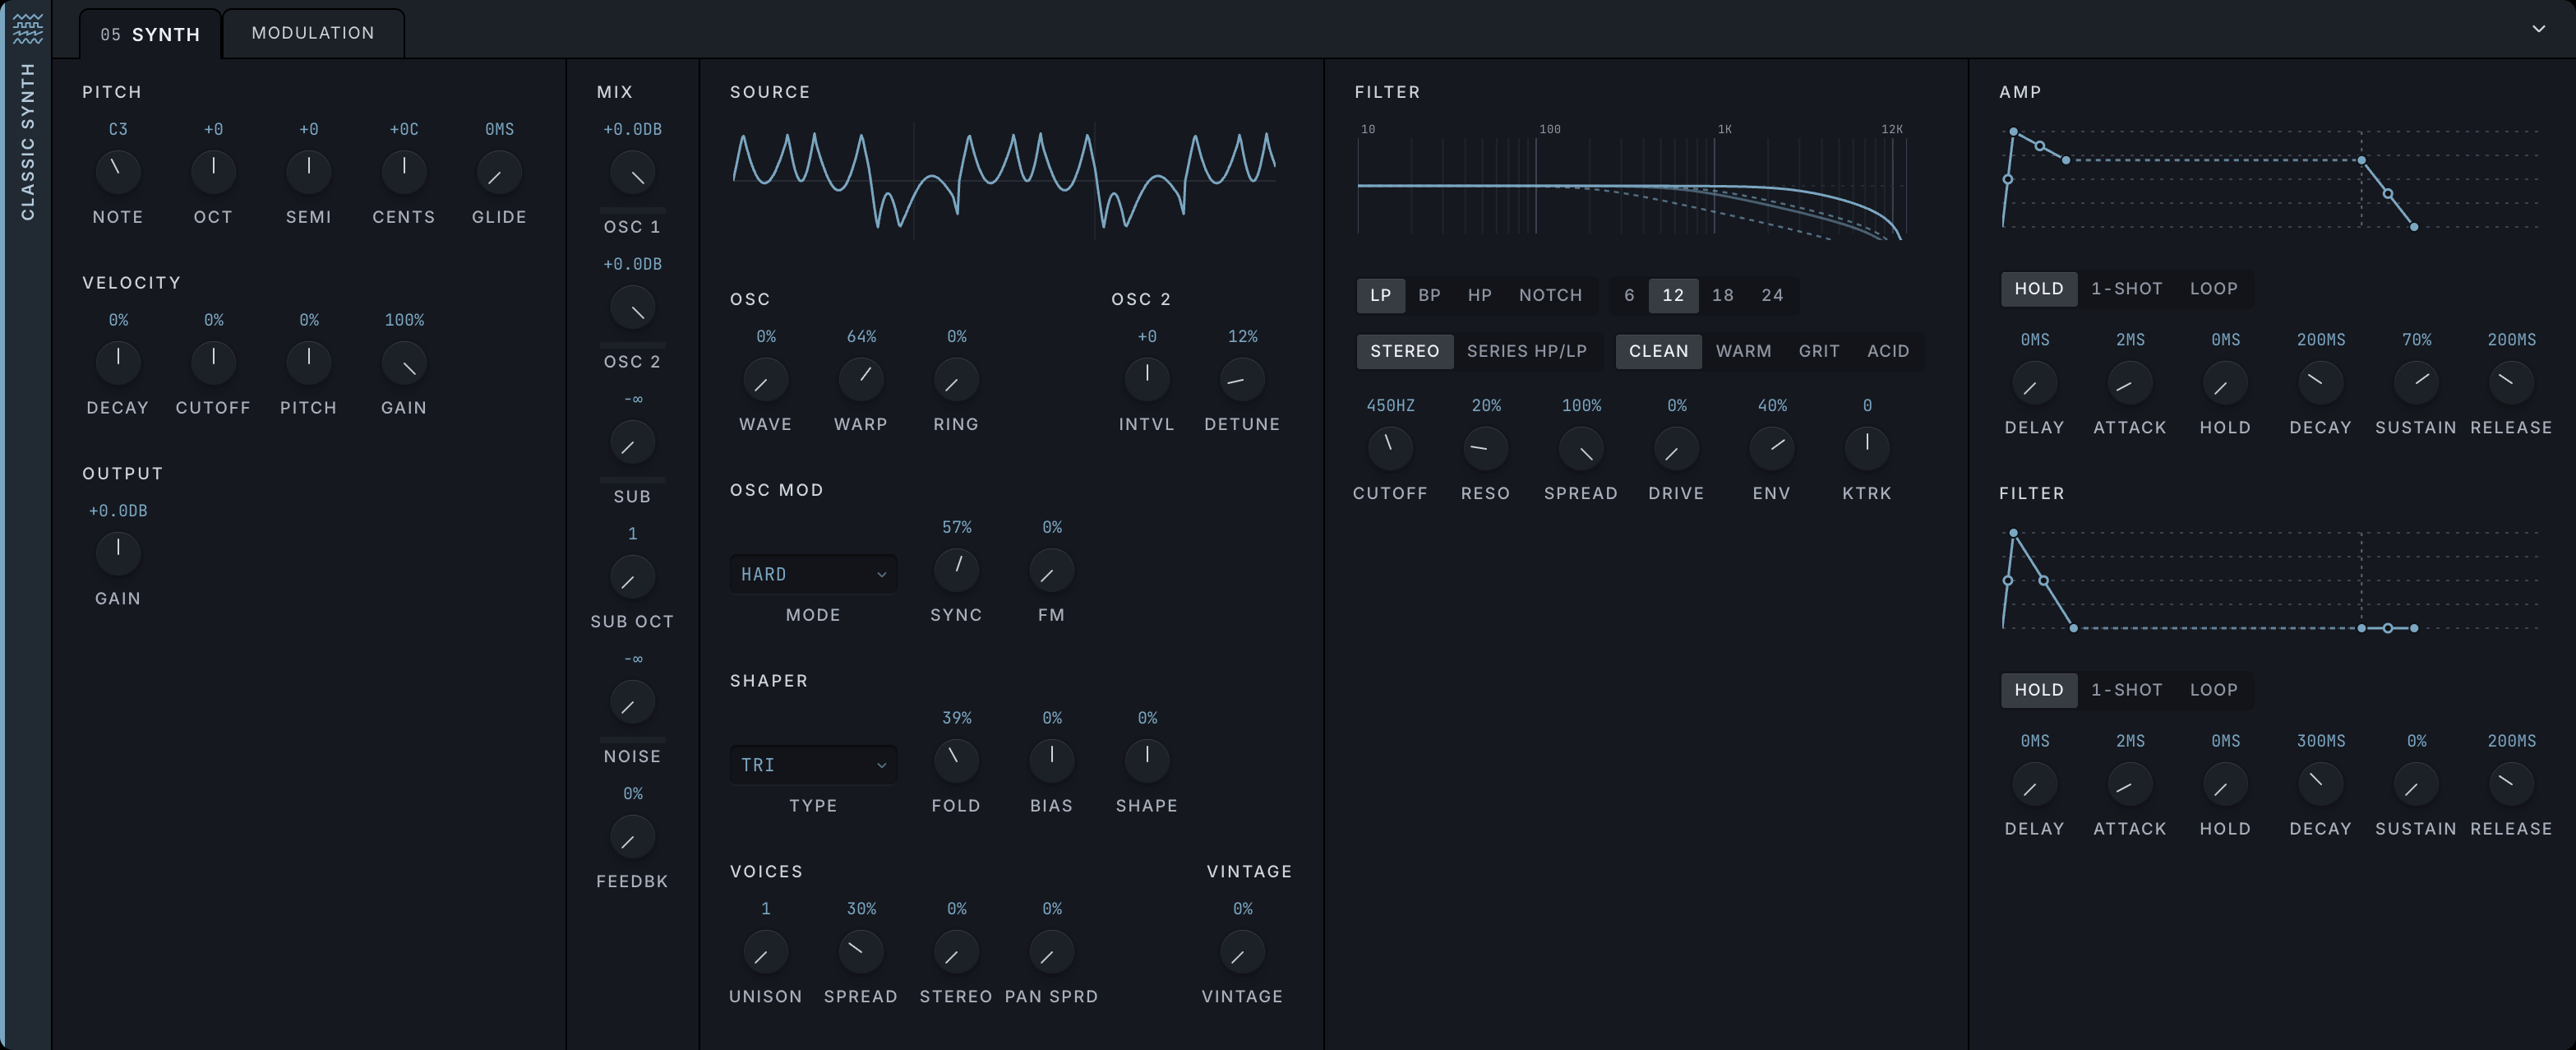
Task: Click the Source waveform display
Action: [x=1004, y=180]
